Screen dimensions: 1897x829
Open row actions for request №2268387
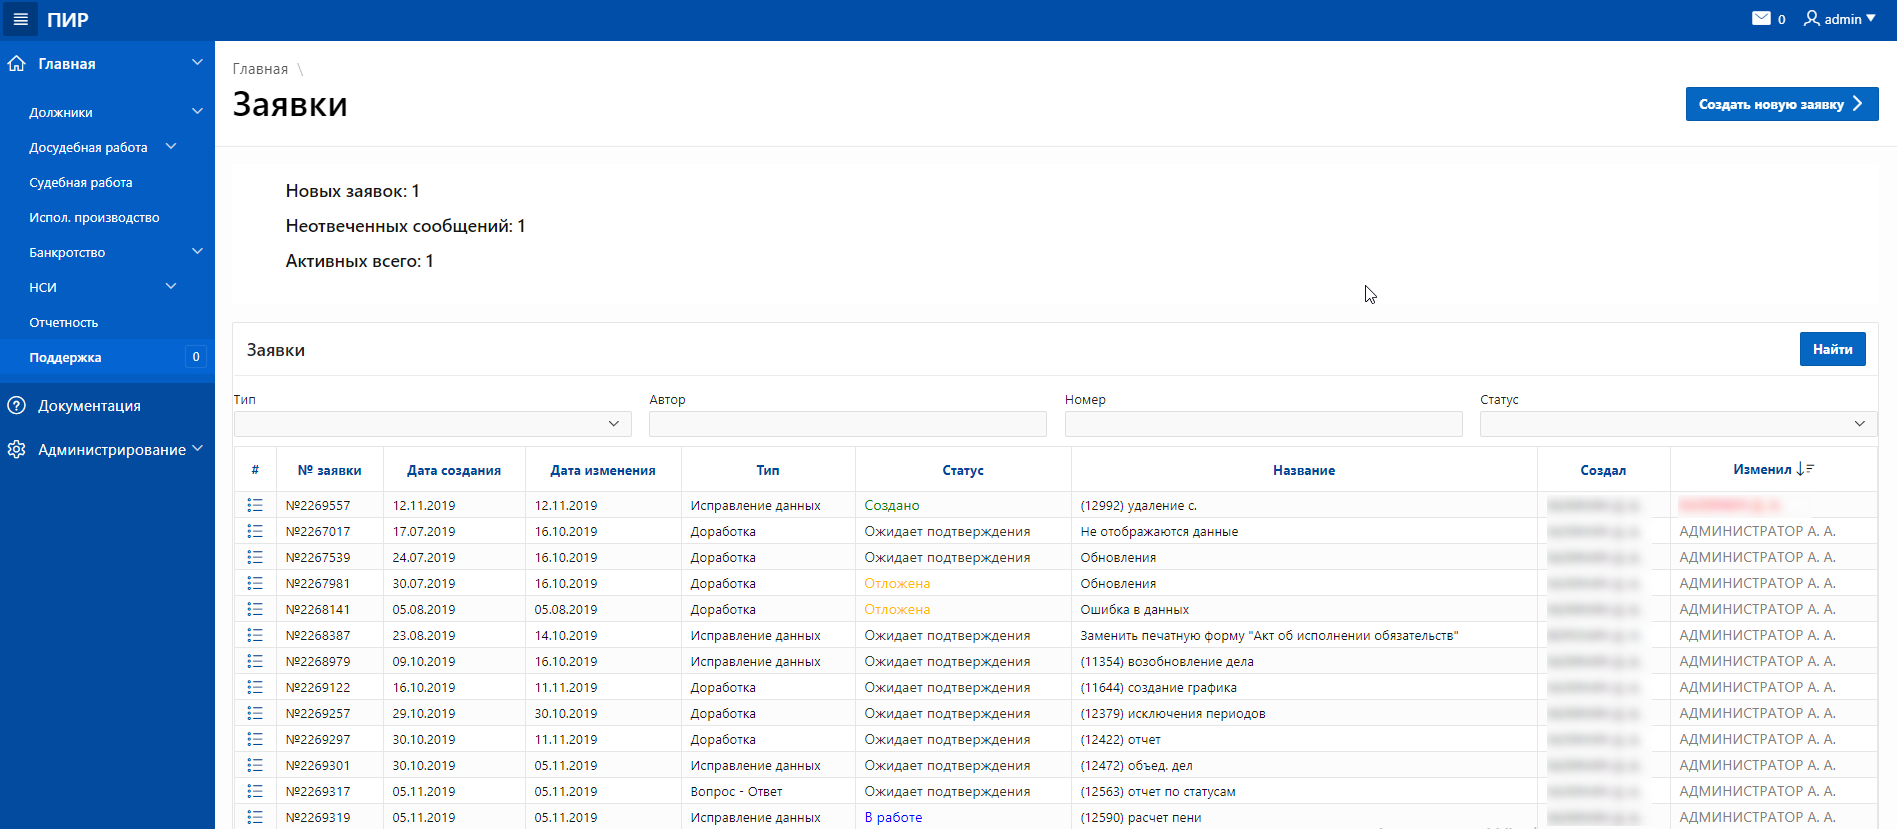pyautogui.click(x=255, y=635)
